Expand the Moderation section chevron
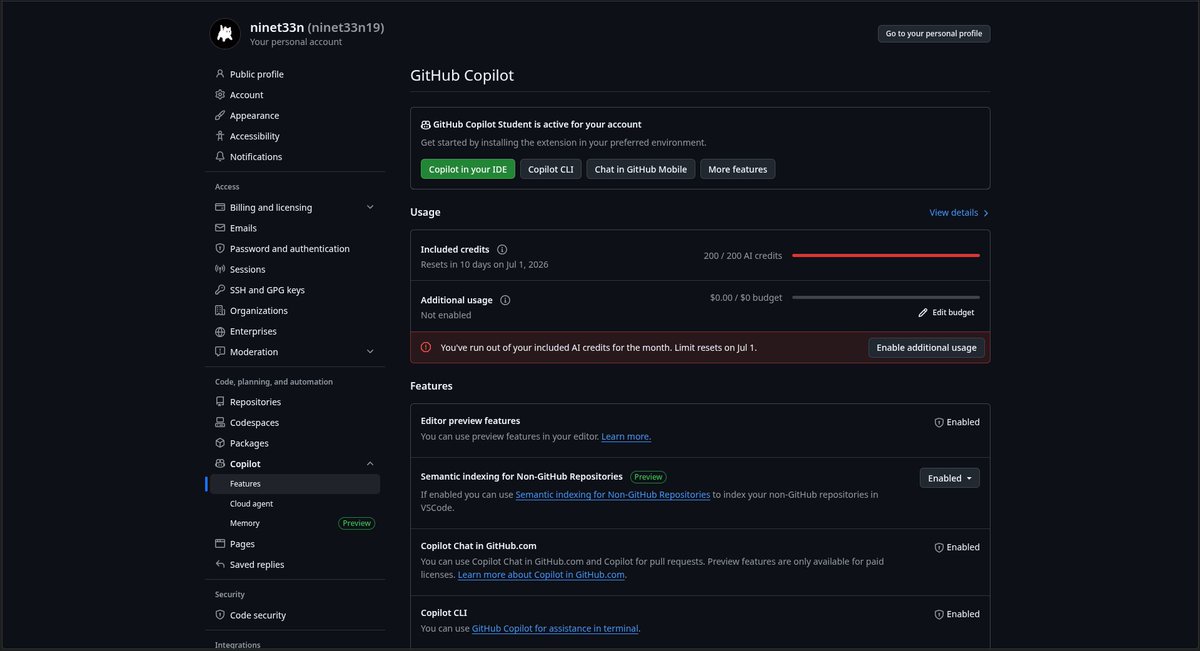1200x651 pixels. coord(370,352)
